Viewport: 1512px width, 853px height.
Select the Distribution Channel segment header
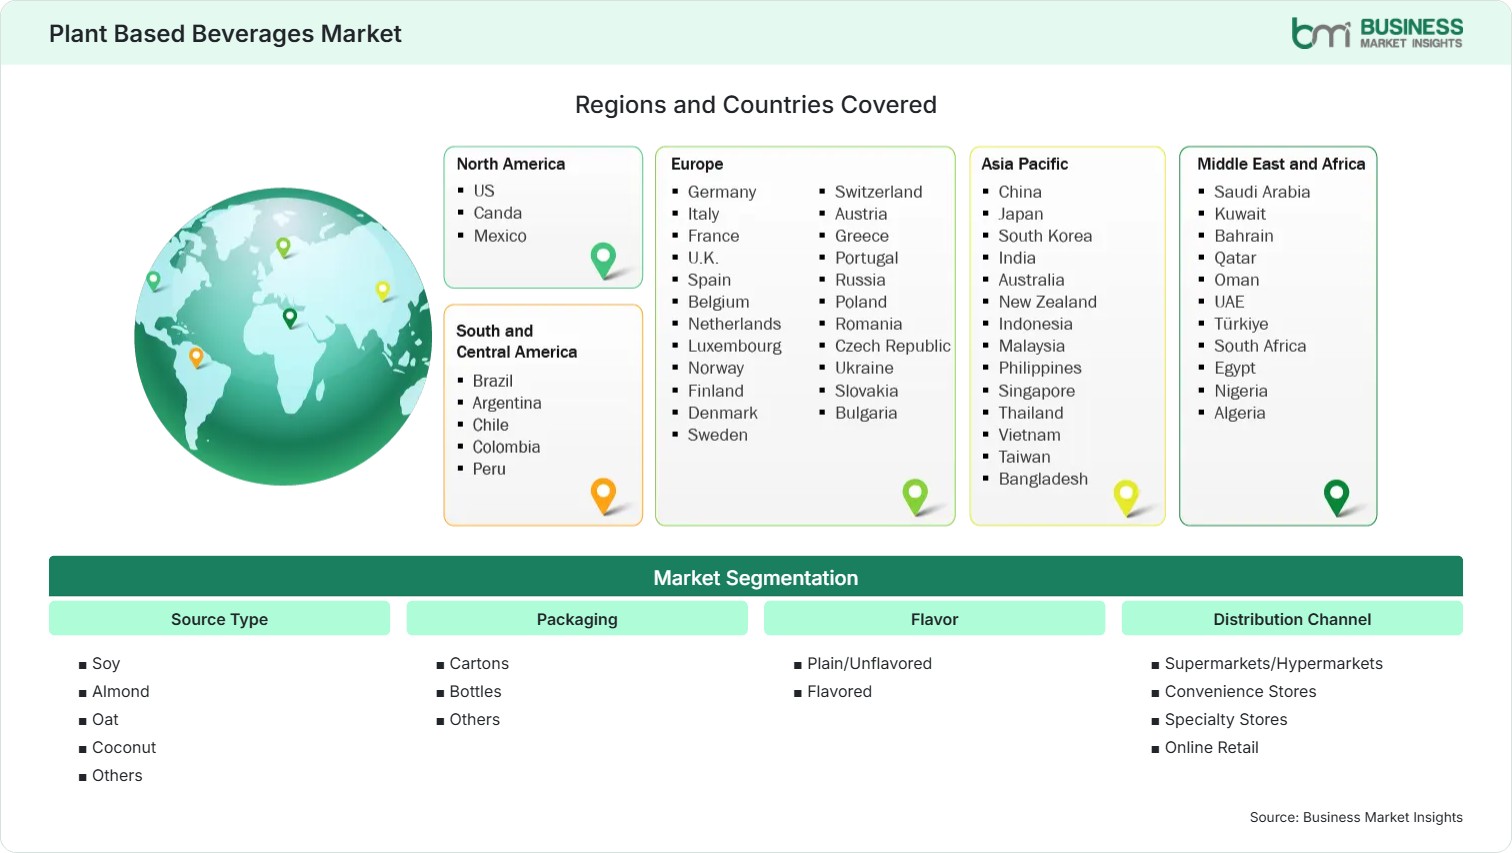[x=1292, y=619]
